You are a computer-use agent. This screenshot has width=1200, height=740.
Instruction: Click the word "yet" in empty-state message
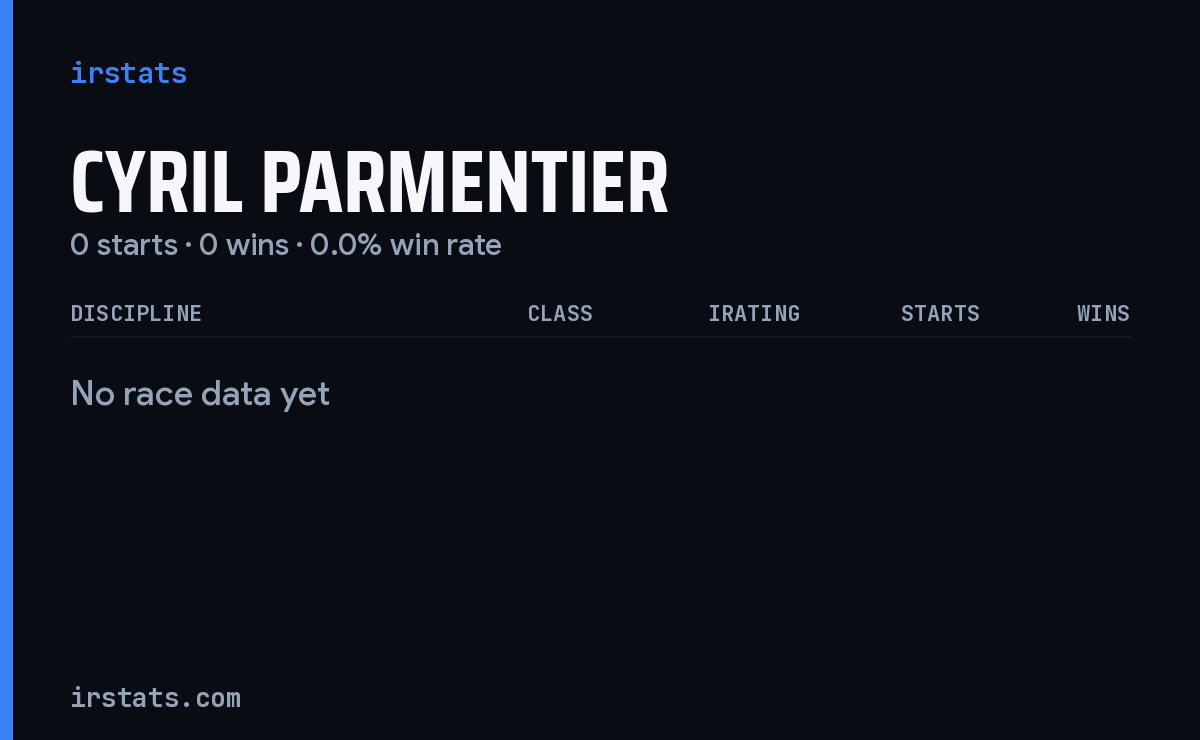(305, 396)
